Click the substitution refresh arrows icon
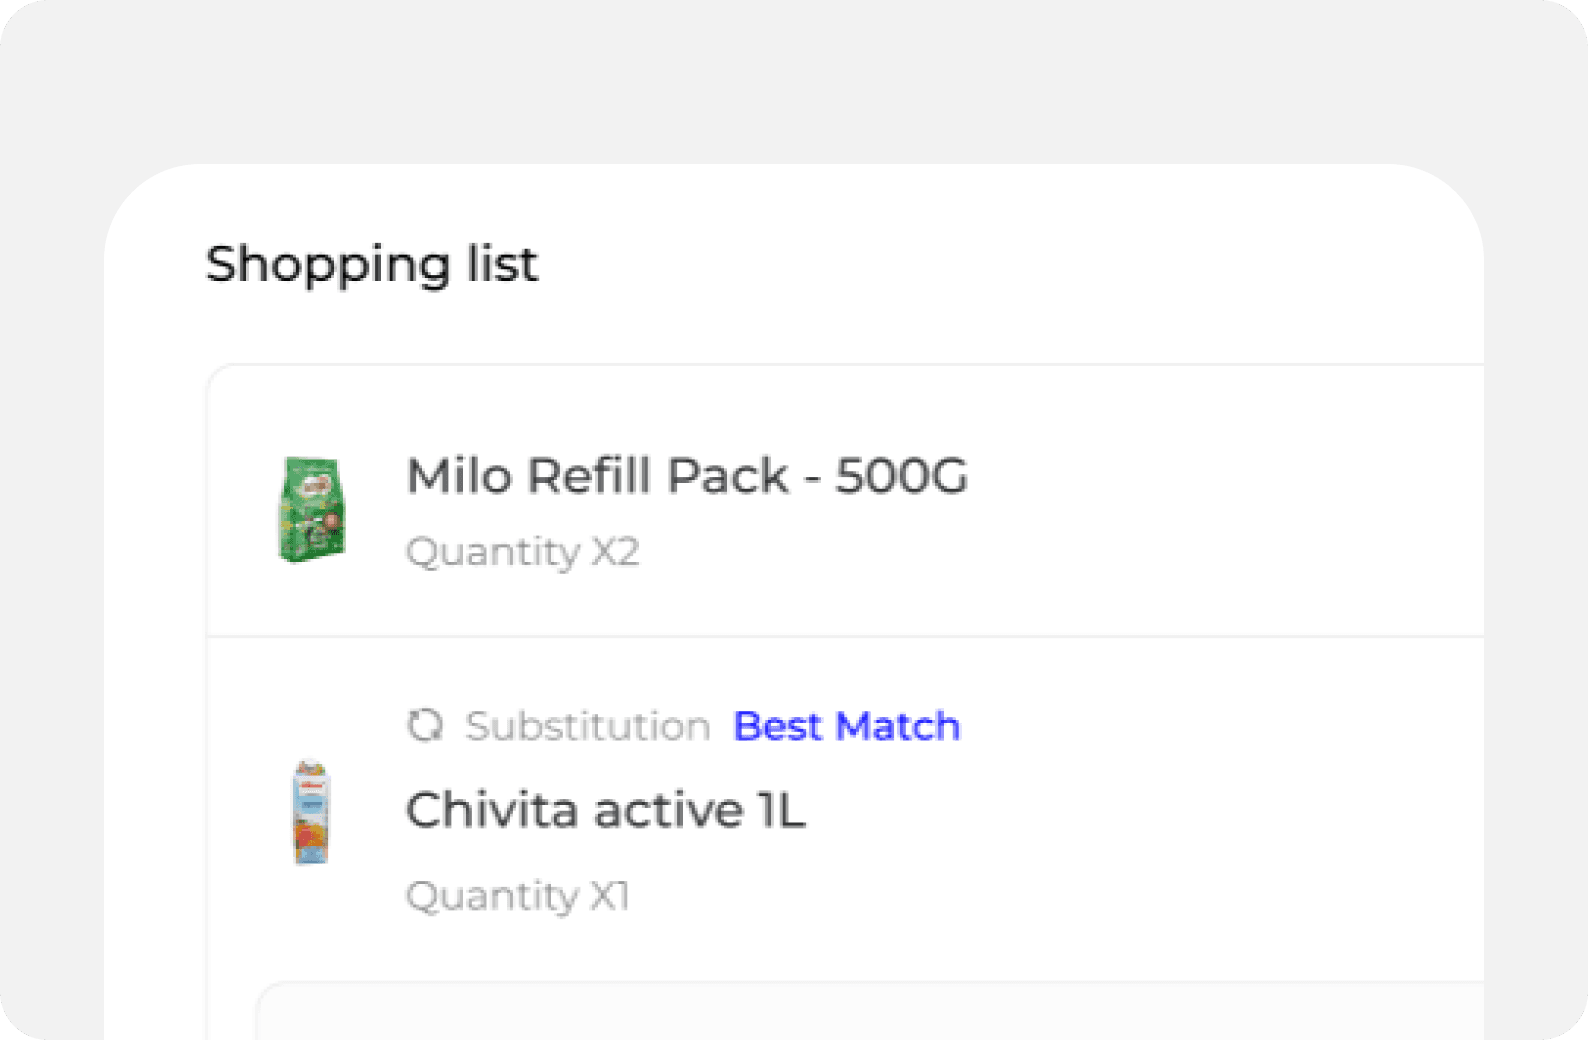1588x1040 pixels. pyautogui.click(x=425, y=726)
